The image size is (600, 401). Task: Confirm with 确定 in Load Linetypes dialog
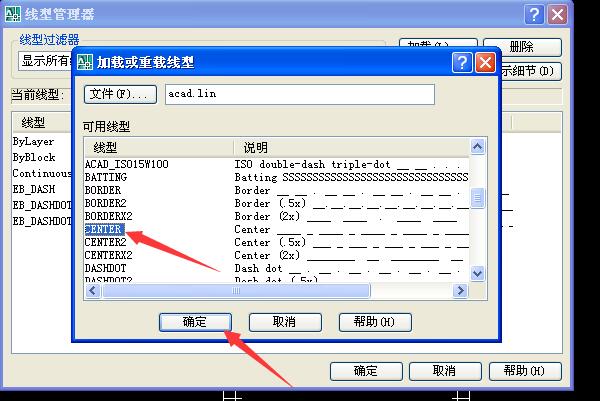(x=195, y=322)
